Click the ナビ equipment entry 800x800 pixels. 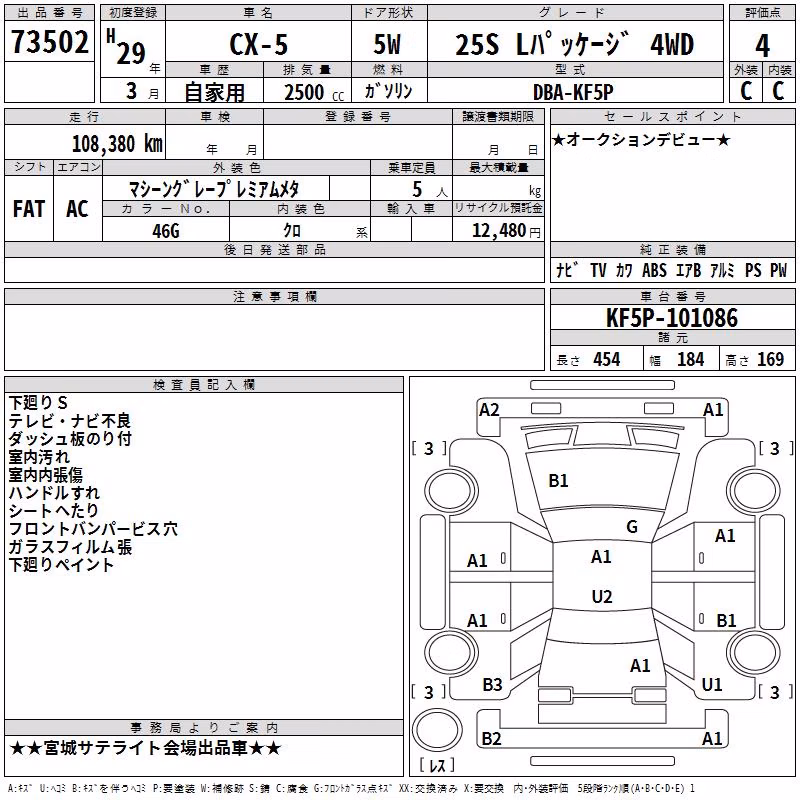[567, 270]
